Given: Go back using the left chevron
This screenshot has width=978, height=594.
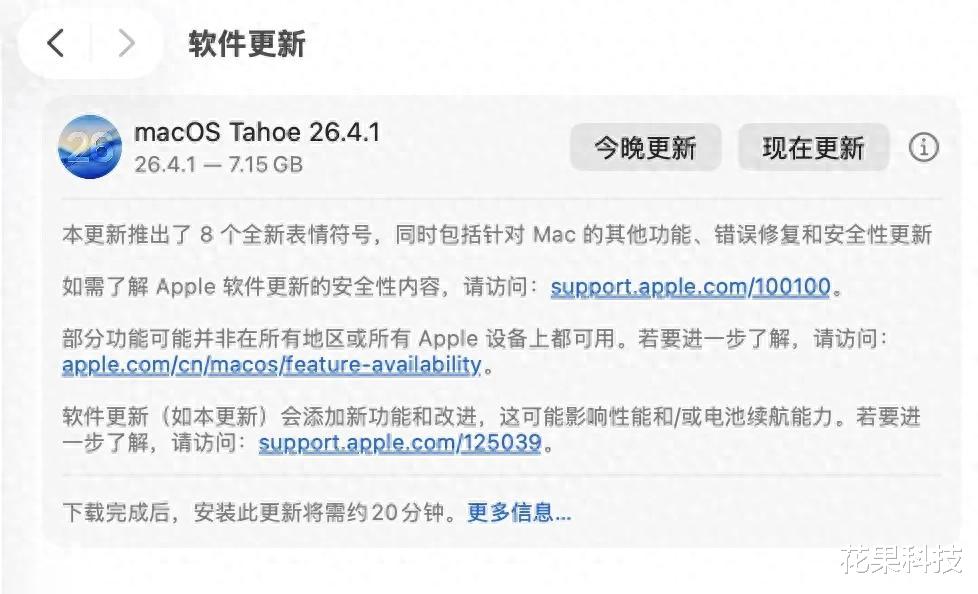Looking at the screenshot, I should pyautogui.click(x=56, y=44).
